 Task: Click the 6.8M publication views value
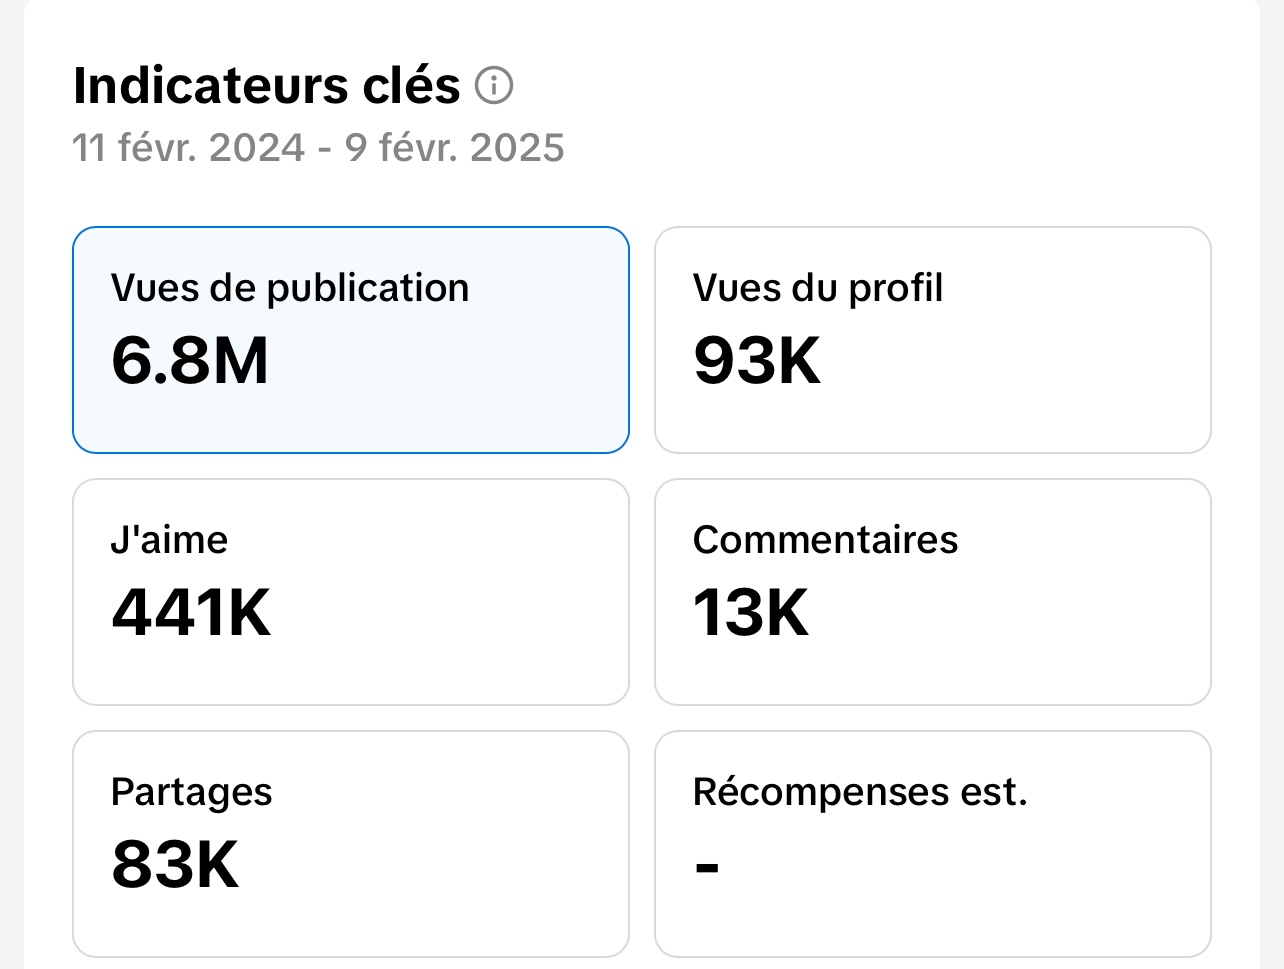[190, 360]
